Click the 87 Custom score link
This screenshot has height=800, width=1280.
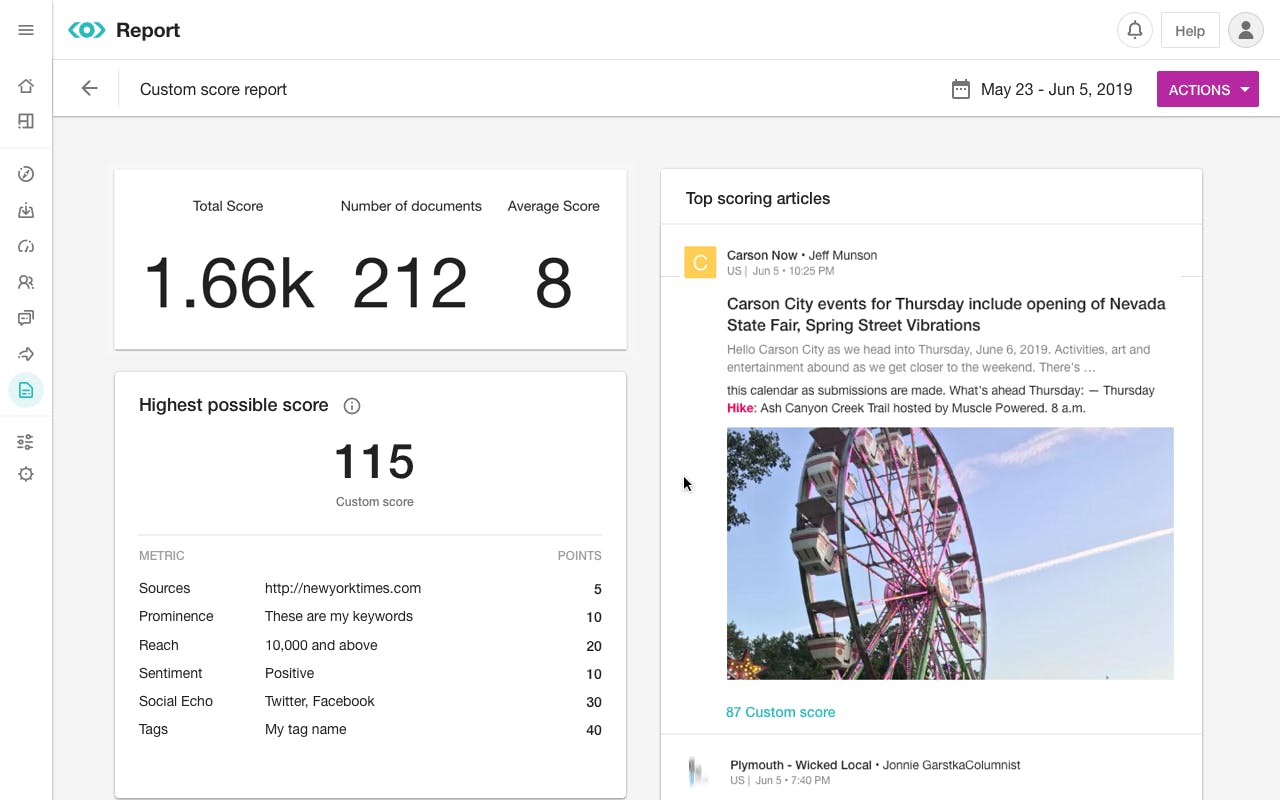click(780, 712)
